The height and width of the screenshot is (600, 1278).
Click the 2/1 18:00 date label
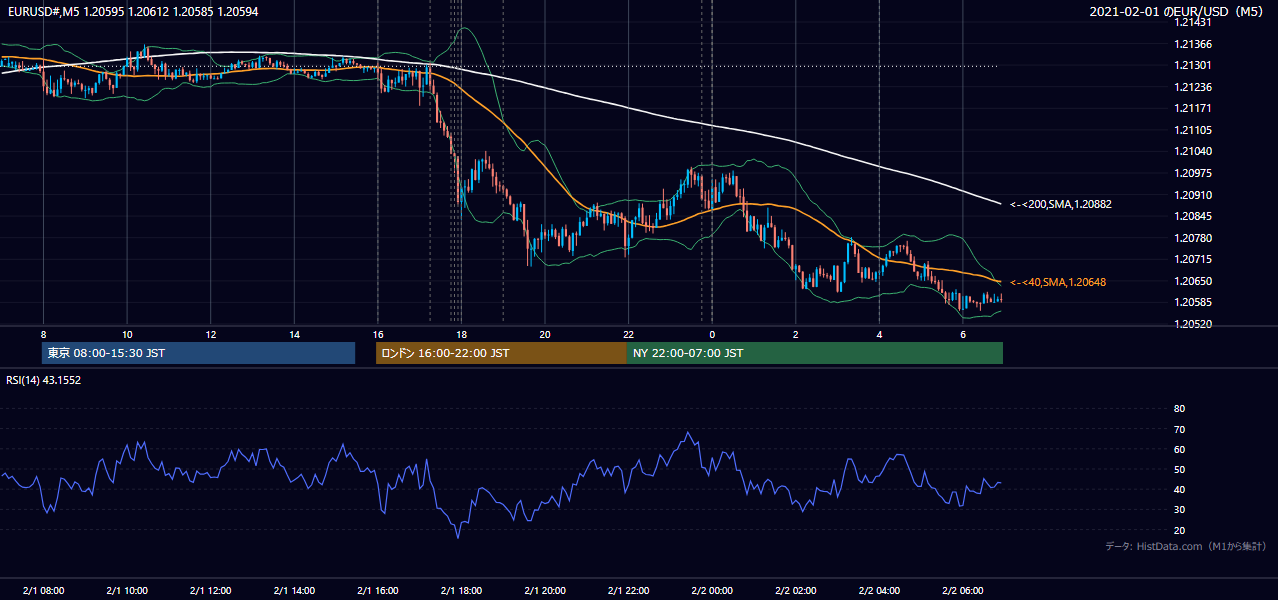click(x=461, y=590)
